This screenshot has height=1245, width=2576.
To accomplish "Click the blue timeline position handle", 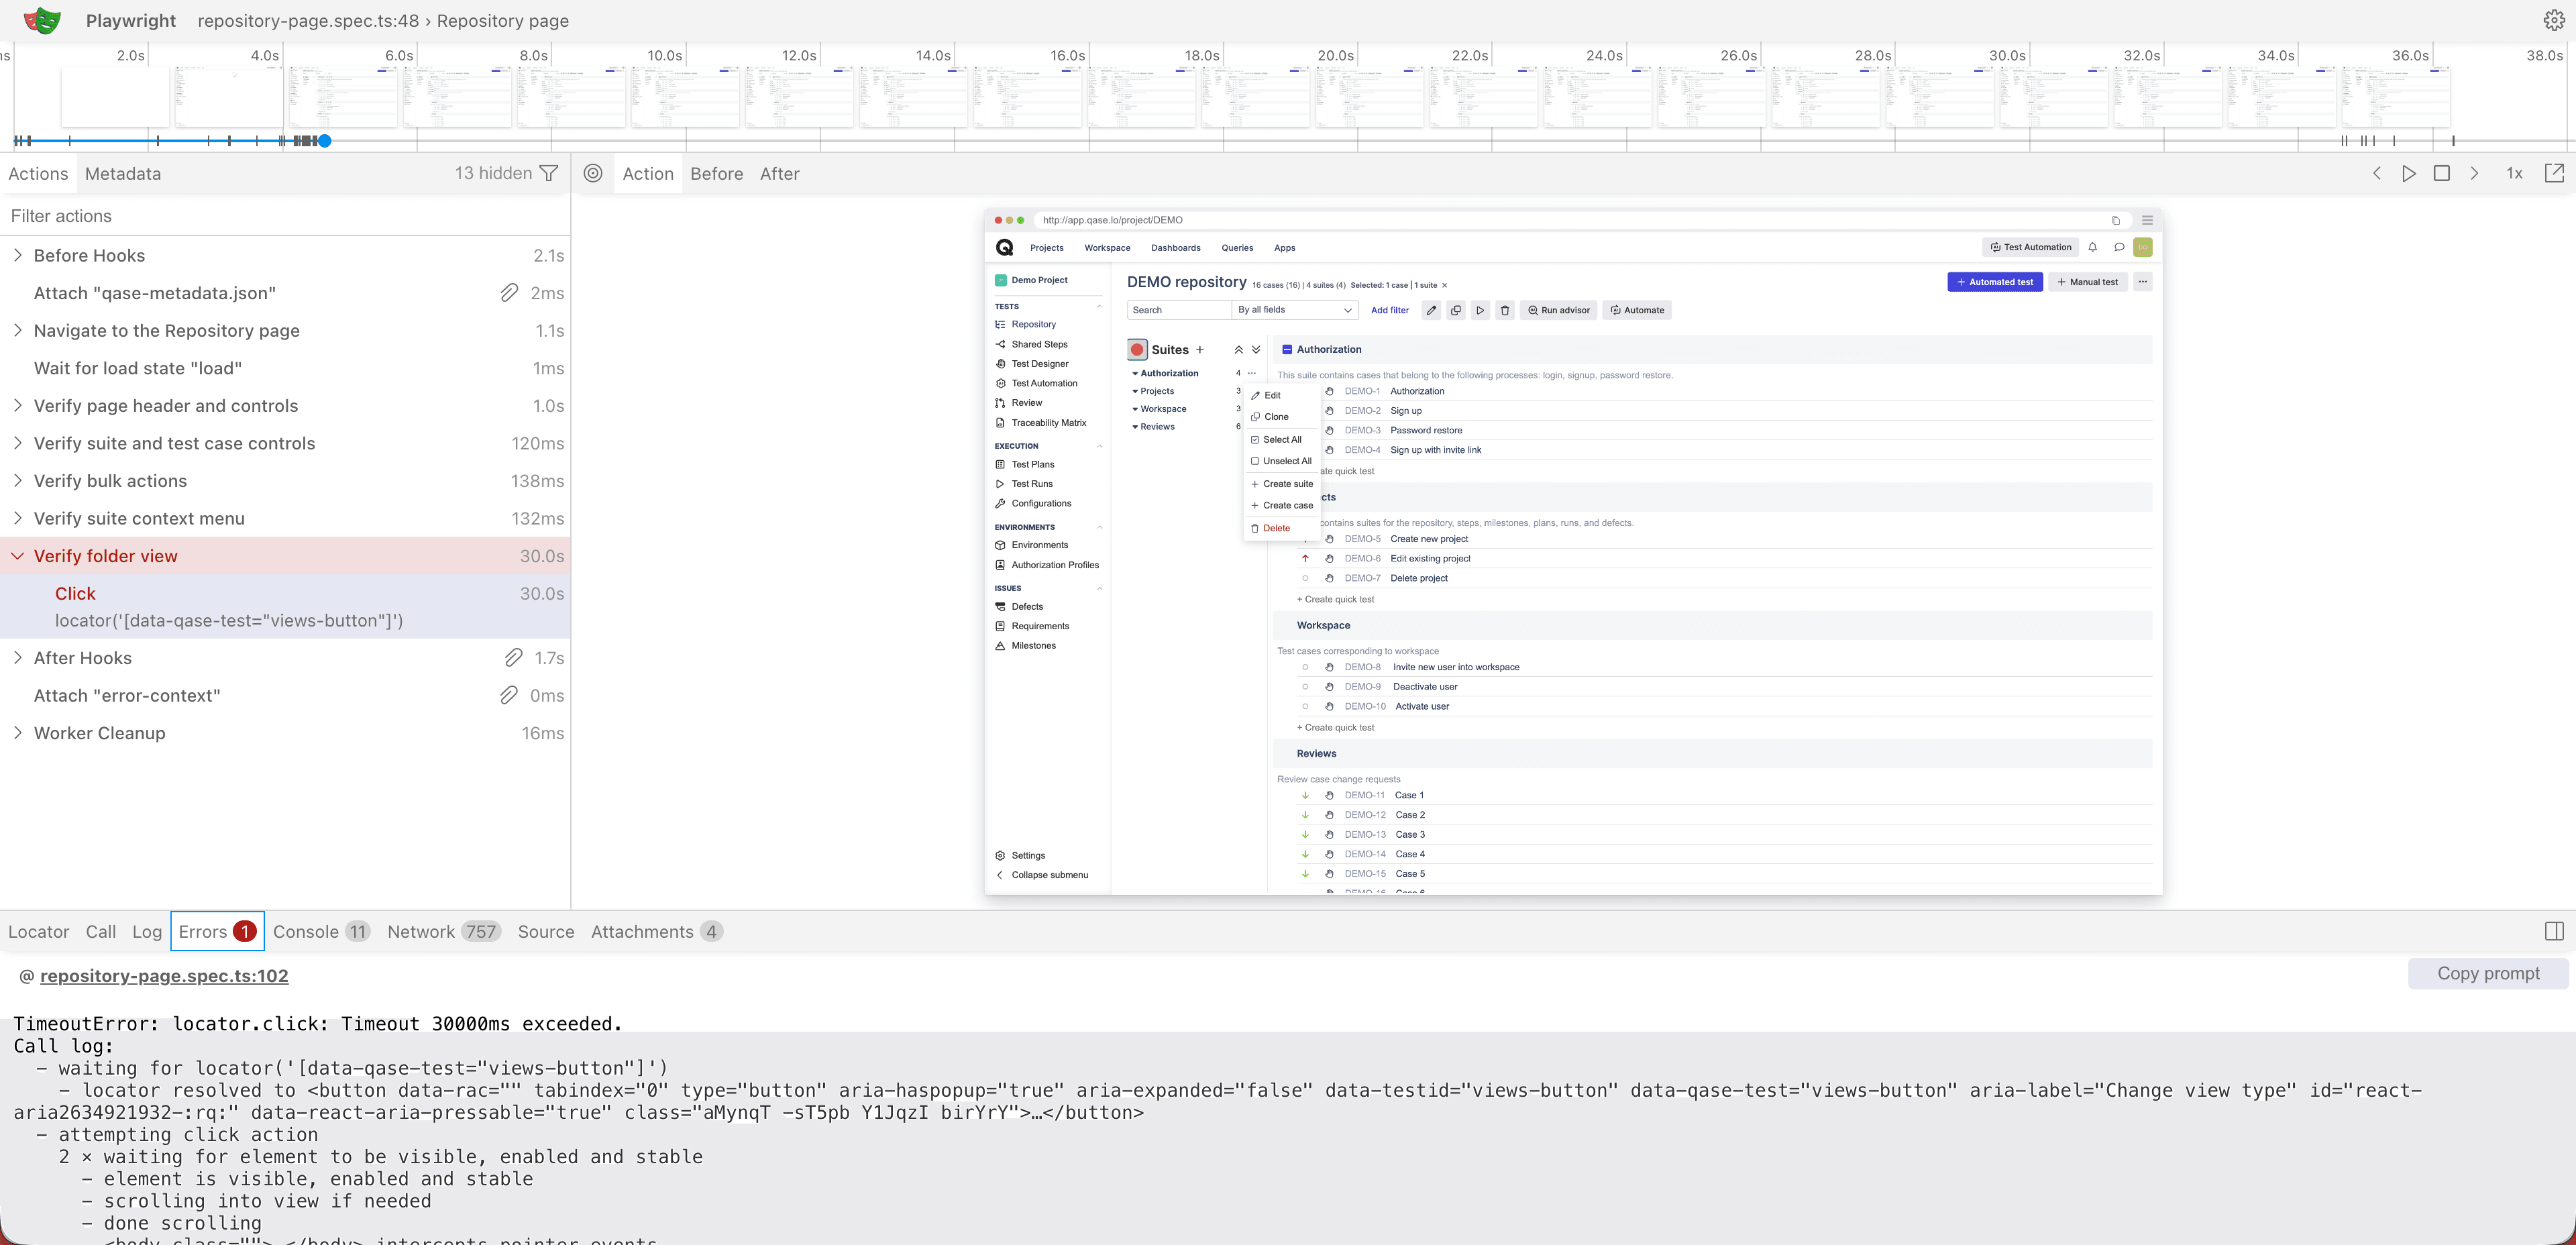I will point(324,141).
